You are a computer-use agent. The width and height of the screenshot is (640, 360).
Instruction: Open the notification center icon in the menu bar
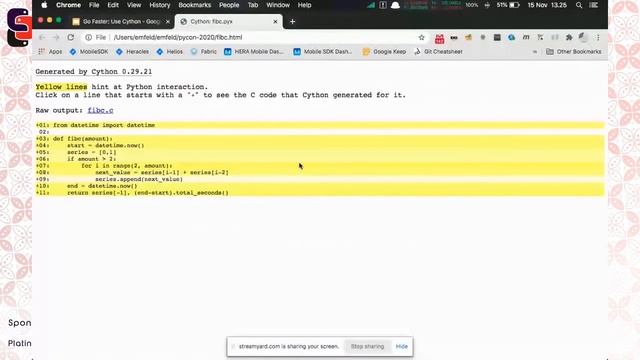[x=593, y=5]
